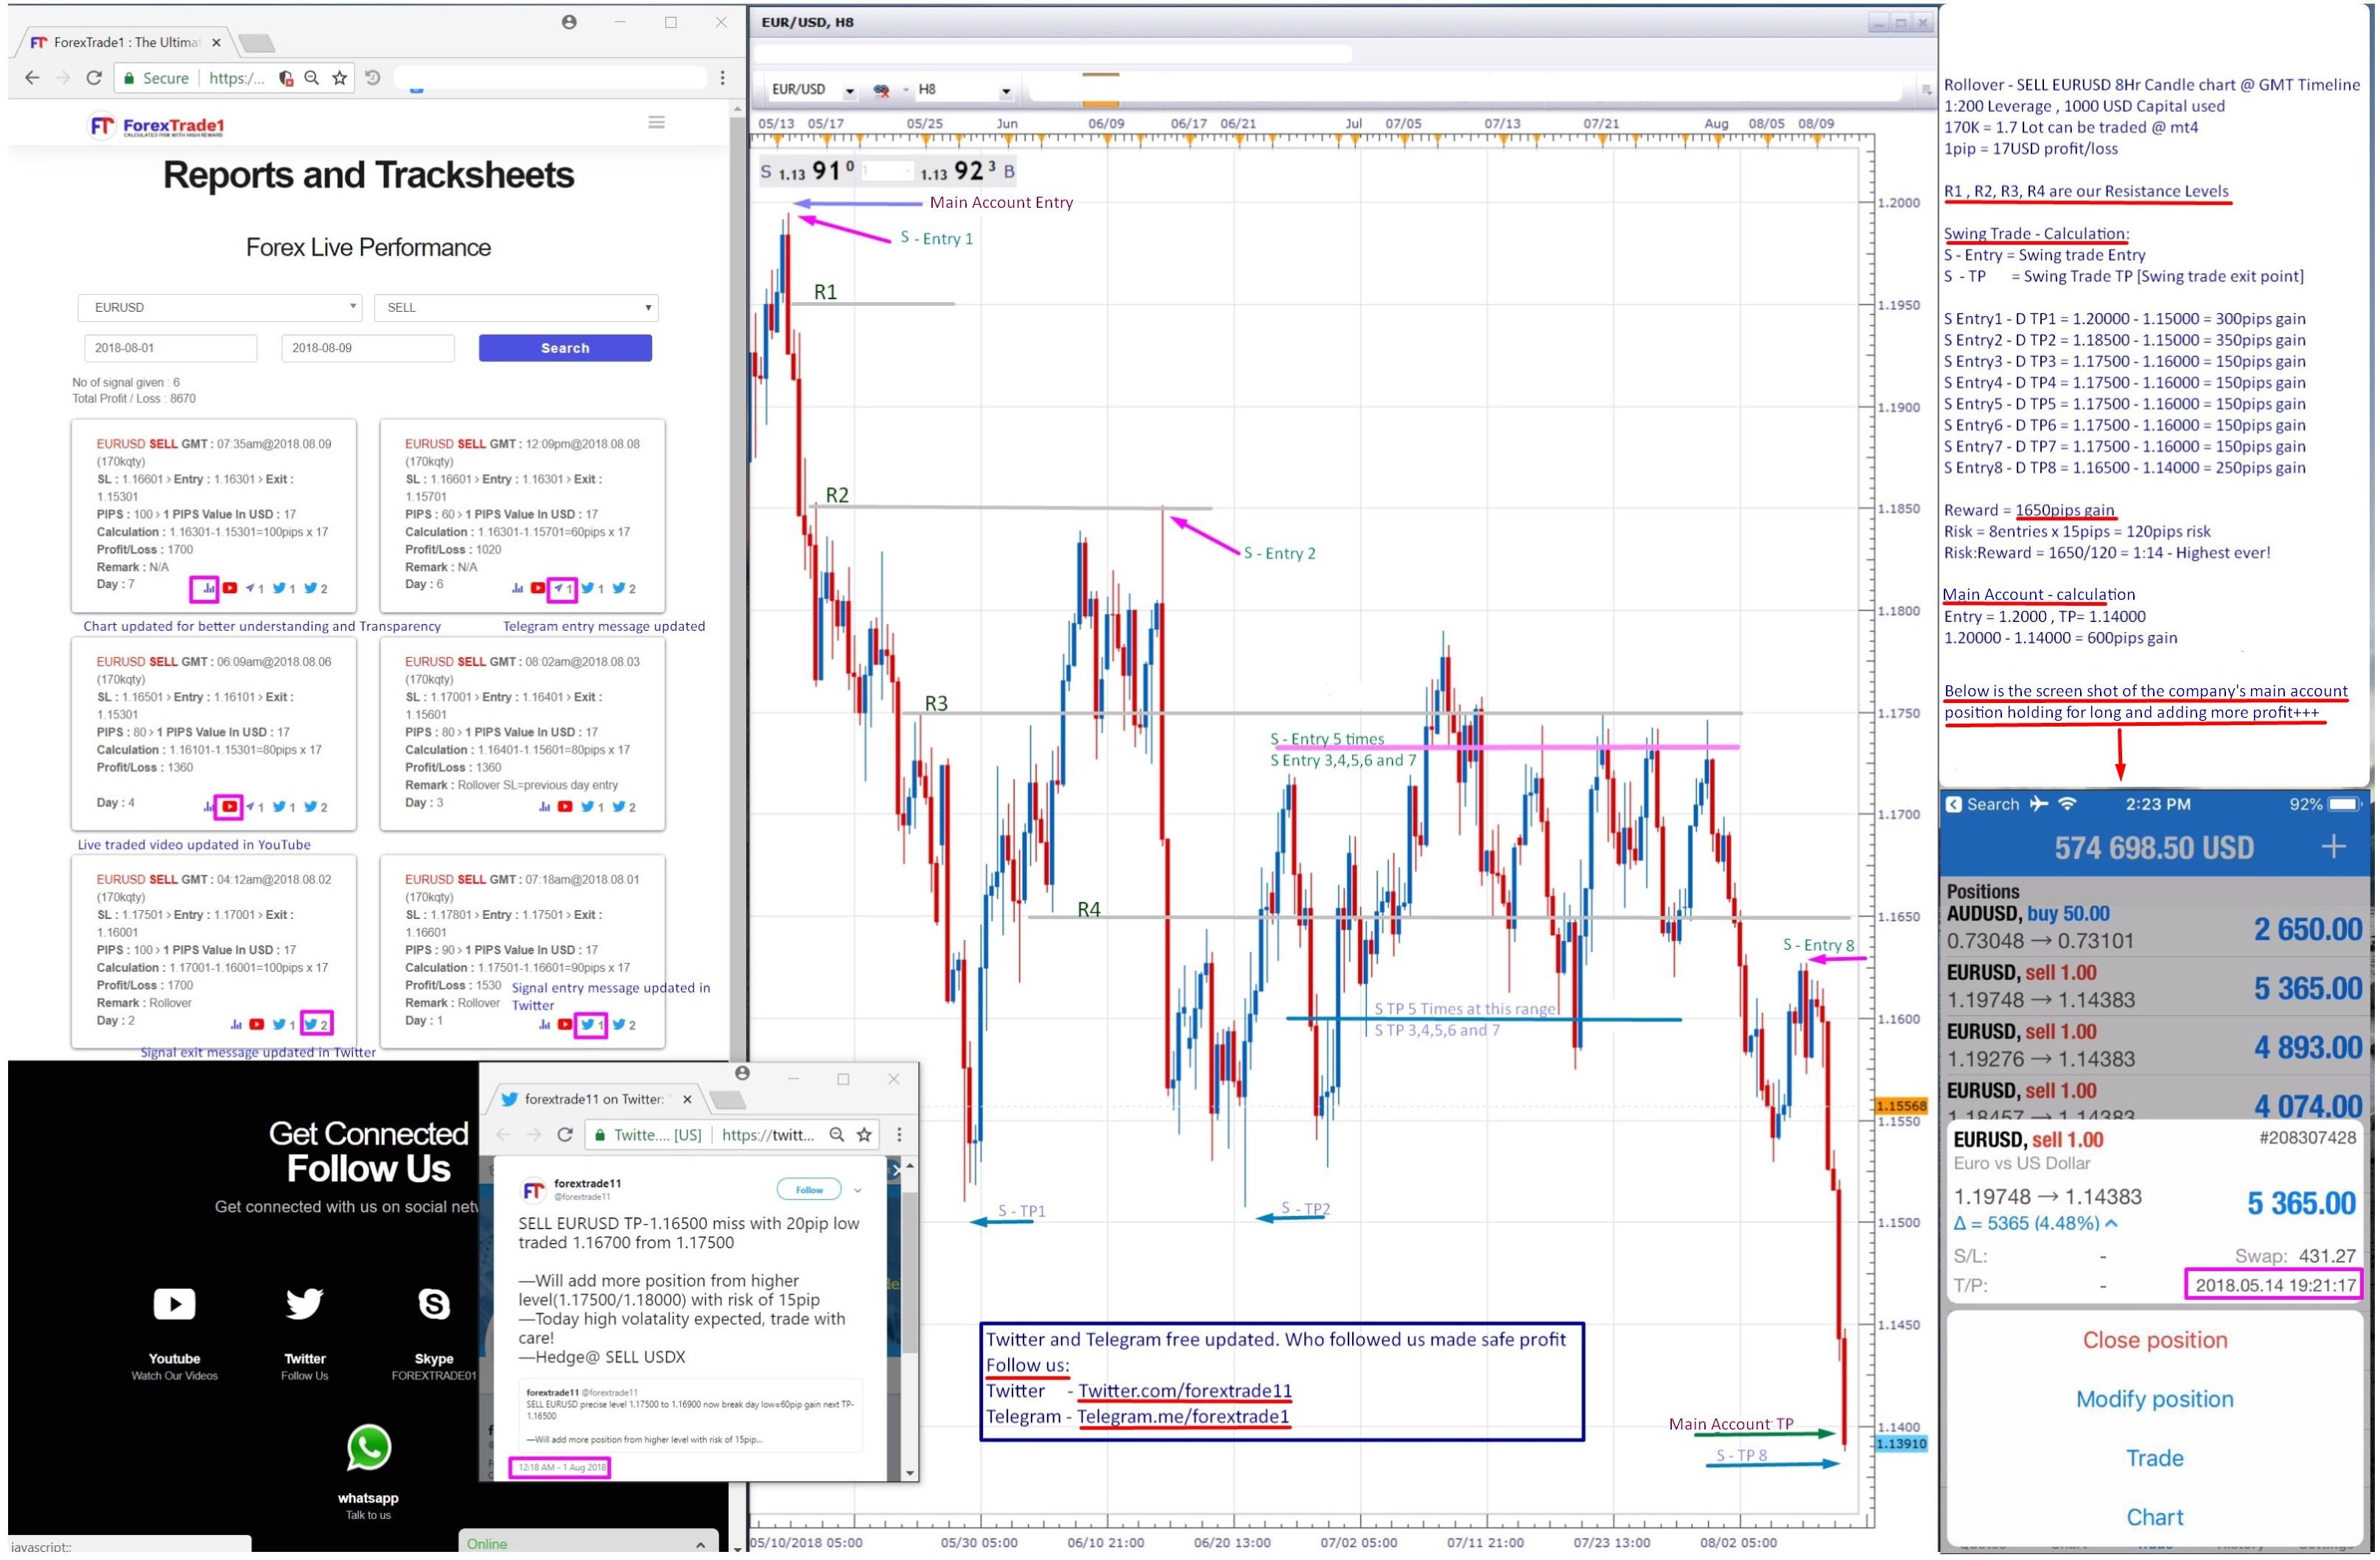Image resolution: width=2380 pixels, height=1560 pixels.
Task: Open chart icon on 2018.08.03 signal card
Action: point(544,807)
